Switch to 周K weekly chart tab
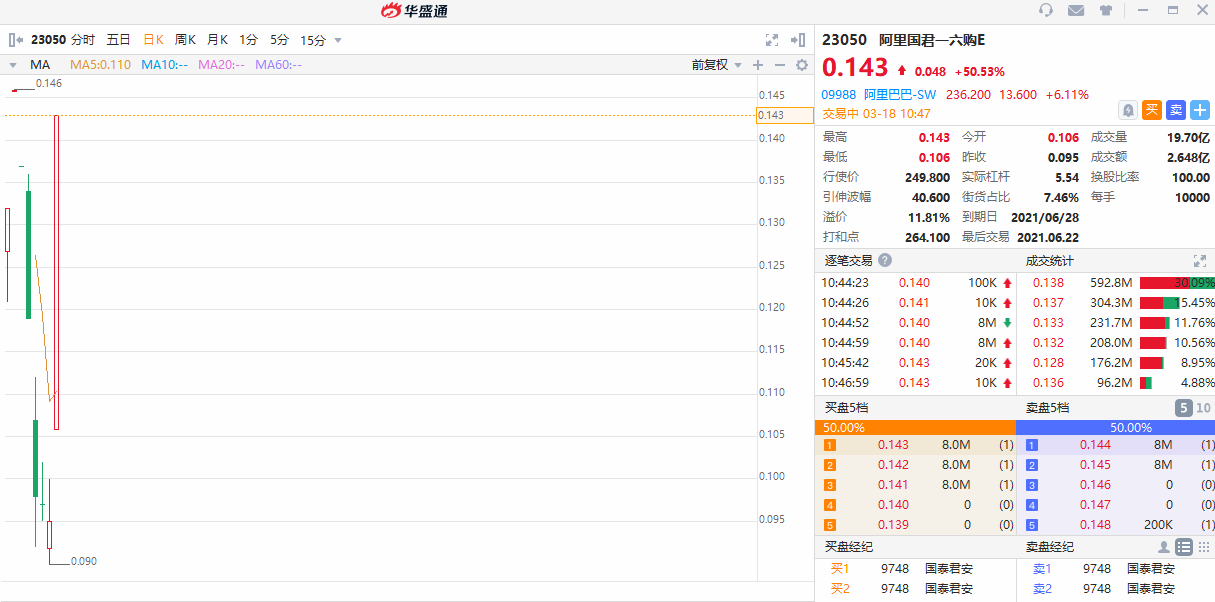The image size is (1215, 602). 185,40
